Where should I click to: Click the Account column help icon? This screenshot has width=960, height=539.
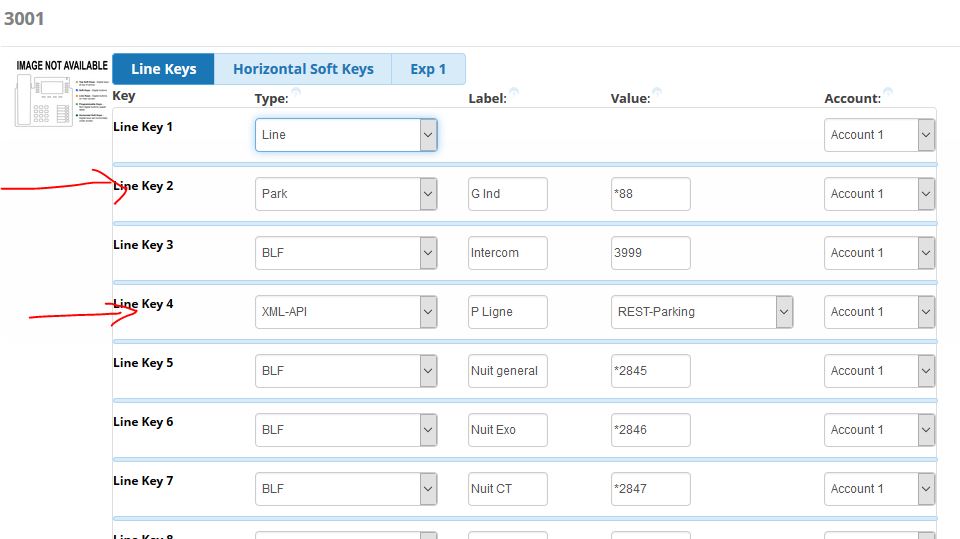(888, 92)
